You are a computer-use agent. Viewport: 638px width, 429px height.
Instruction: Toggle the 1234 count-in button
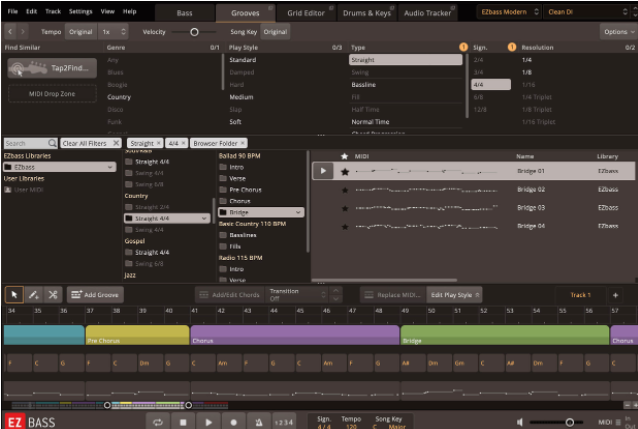284,422
